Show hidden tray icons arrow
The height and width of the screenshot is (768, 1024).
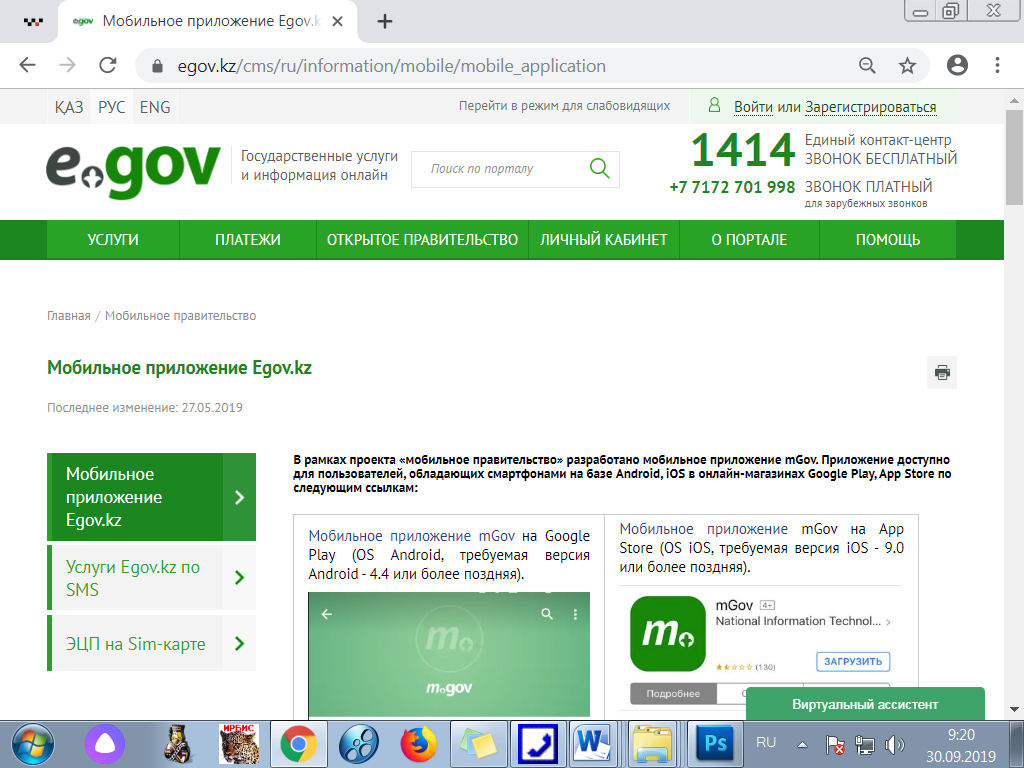[803, 744]
